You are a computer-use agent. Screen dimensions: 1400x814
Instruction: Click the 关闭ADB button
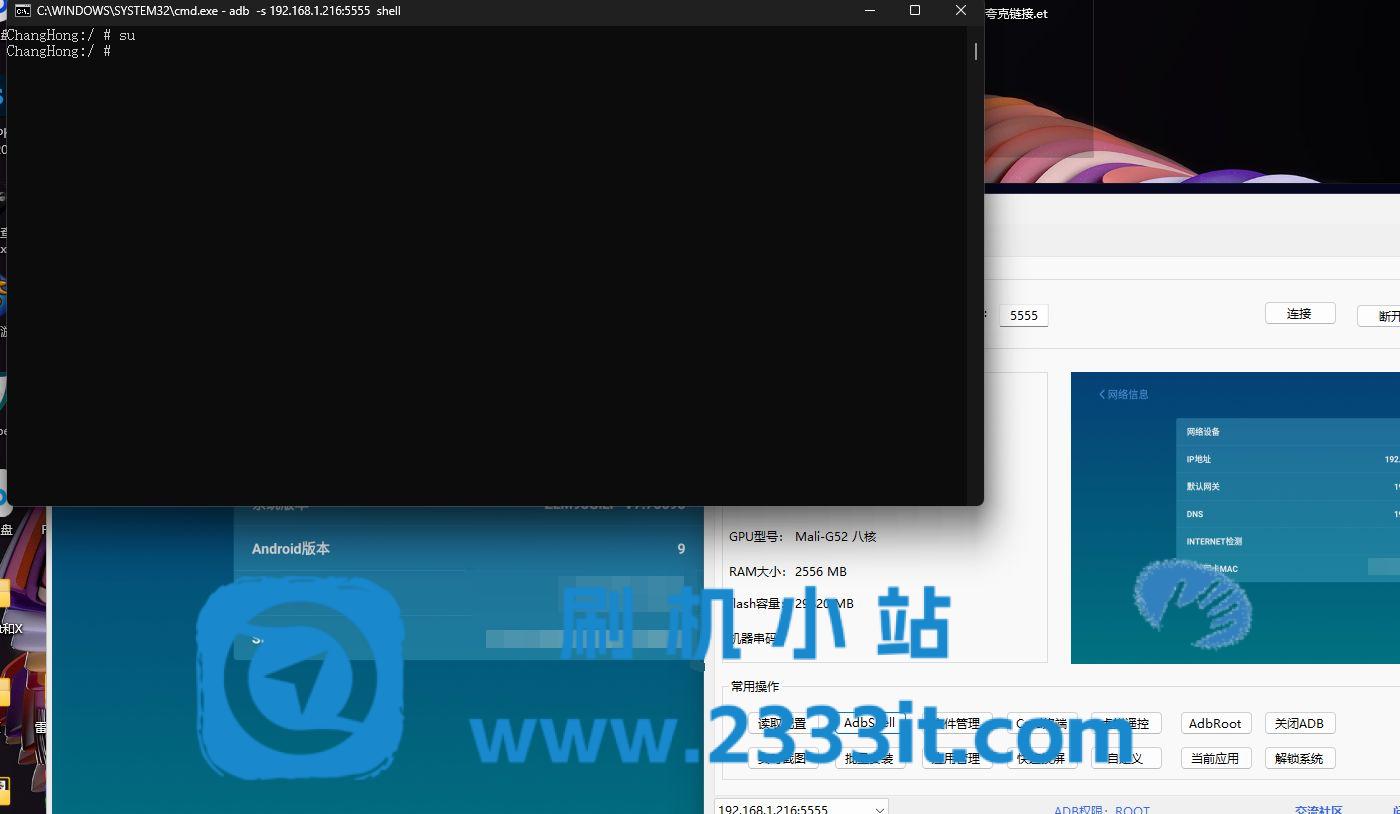click(1299, 724)
